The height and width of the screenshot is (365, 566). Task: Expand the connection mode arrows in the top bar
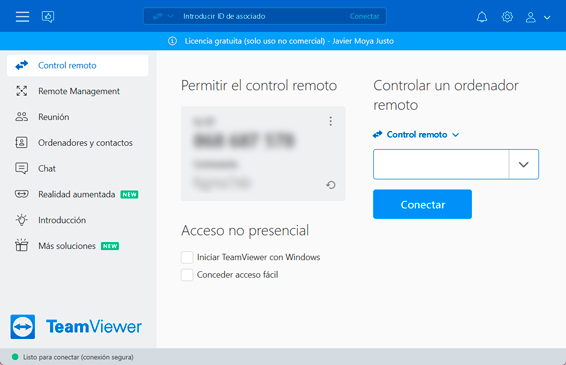point(163,16)
